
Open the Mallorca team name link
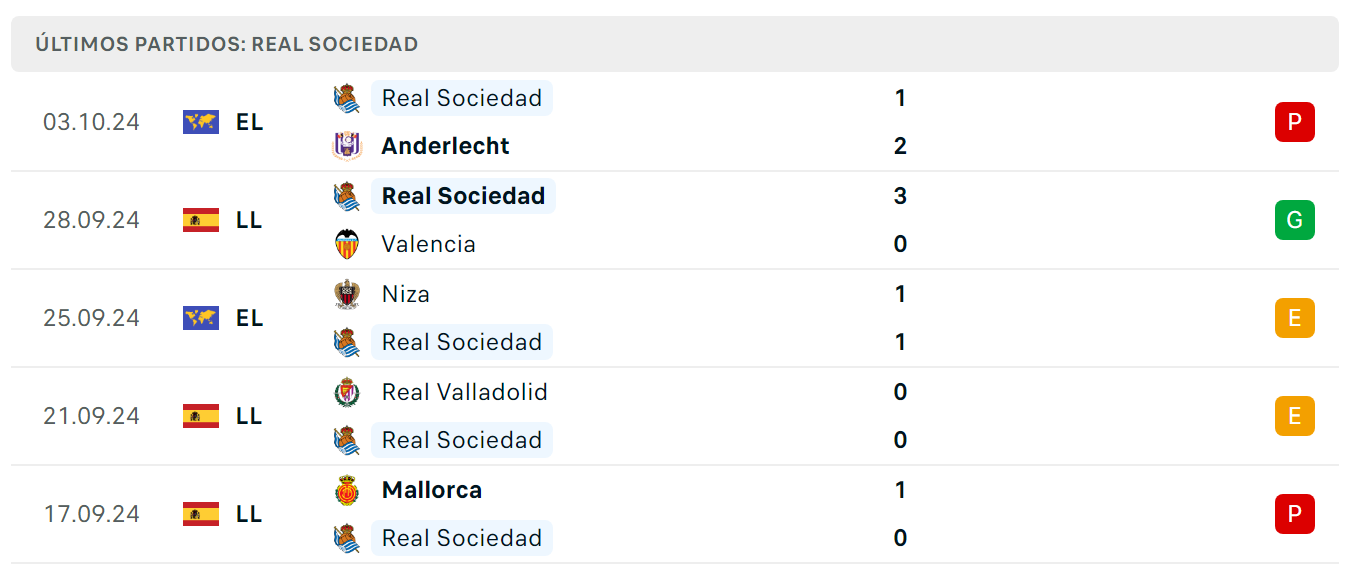[x=432, y=490]
